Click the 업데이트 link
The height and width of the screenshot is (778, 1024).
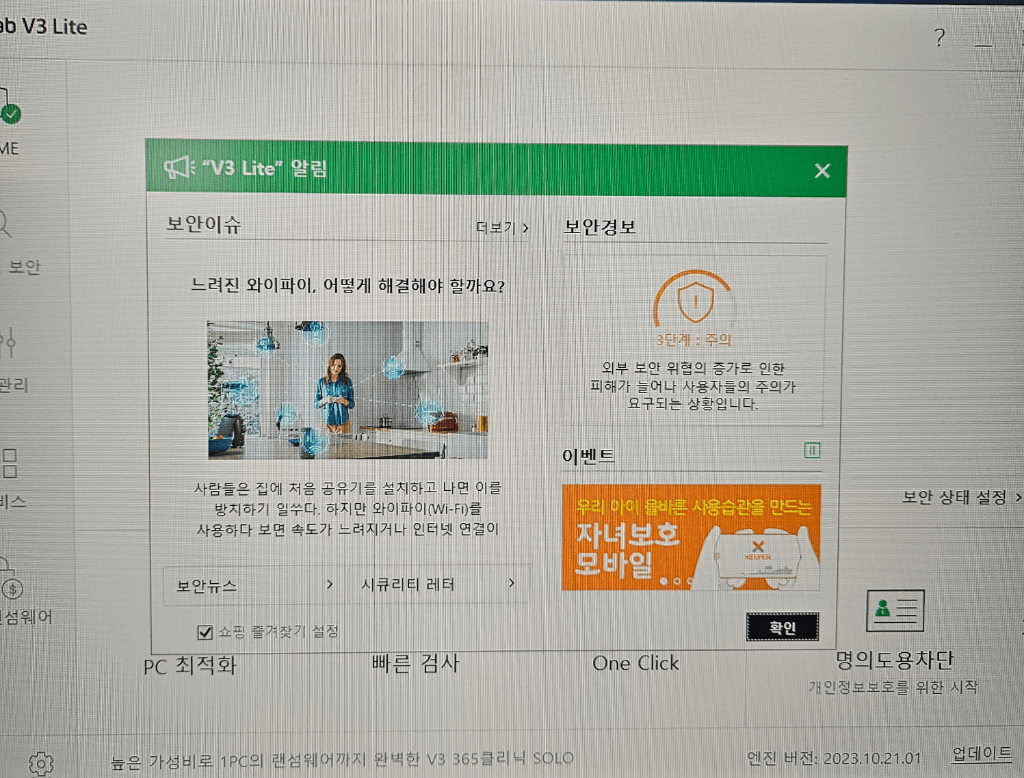click(x=982, y=754)
